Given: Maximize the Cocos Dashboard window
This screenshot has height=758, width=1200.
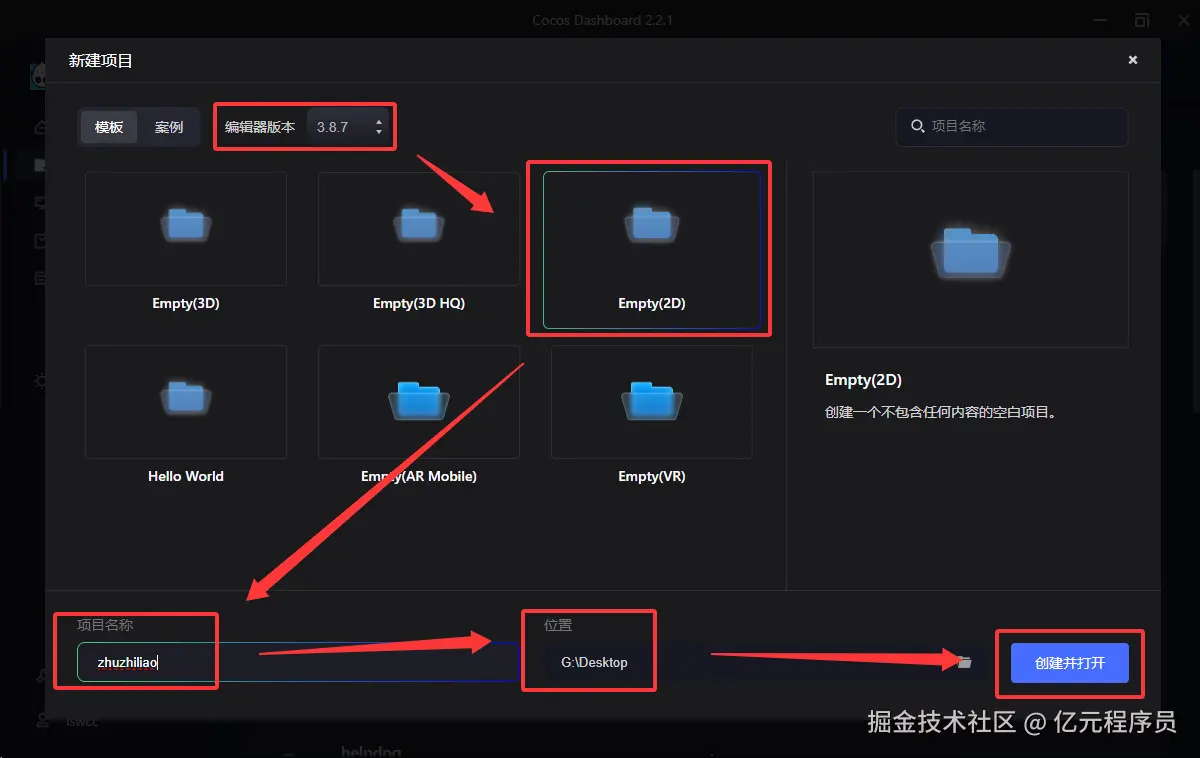Looking at the screenshot, I should (1141, 21).
